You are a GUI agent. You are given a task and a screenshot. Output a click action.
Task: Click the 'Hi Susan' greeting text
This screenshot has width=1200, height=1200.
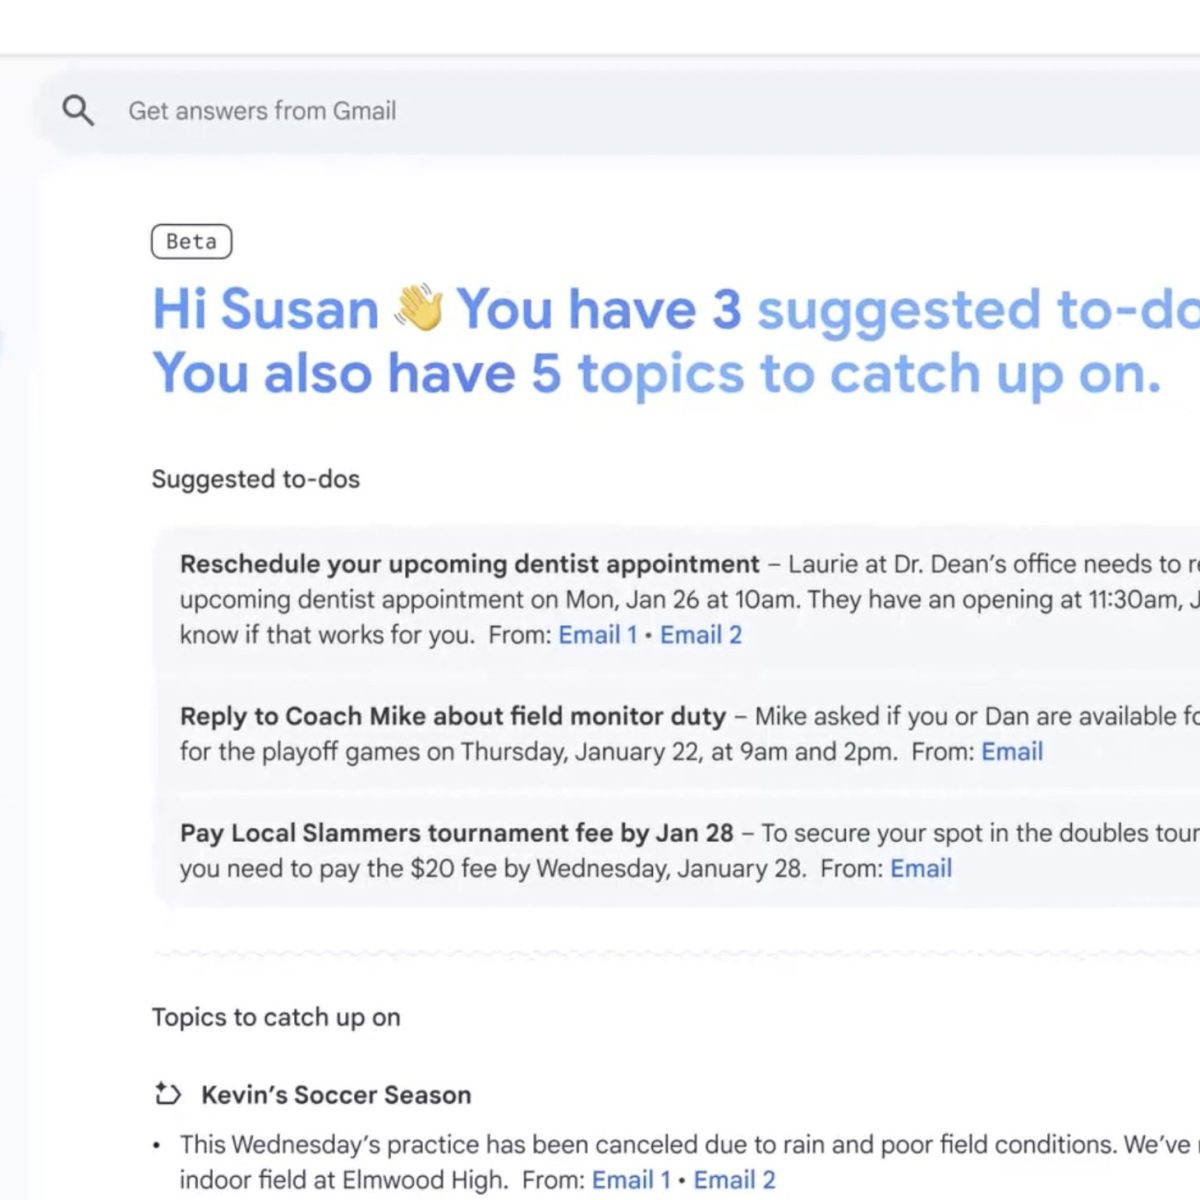pos(265,308)
